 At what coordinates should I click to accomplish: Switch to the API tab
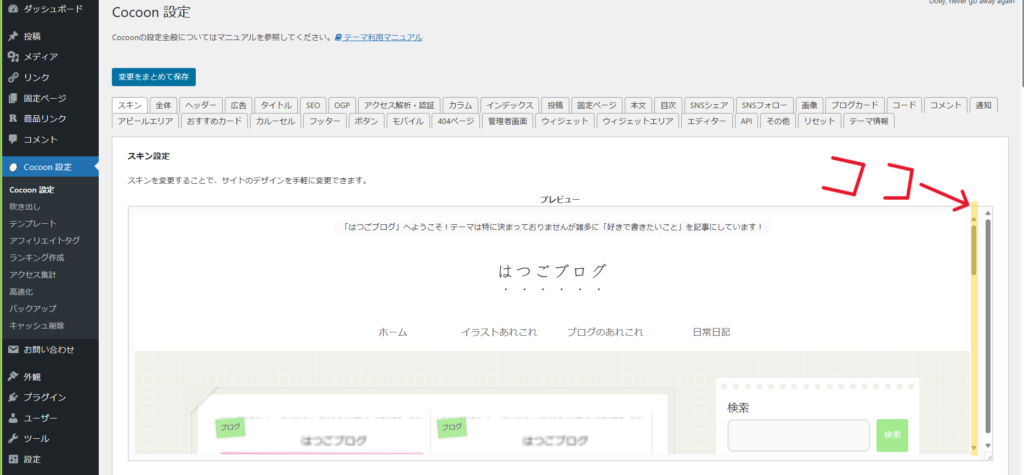[x=746, y=121]
